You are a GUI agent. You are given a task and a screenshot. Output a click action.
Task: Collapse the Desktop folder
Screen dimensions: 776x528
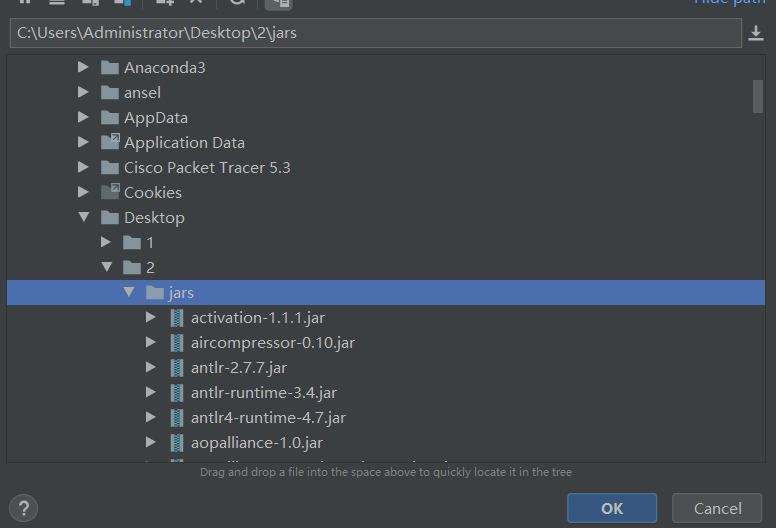(84, 217)
